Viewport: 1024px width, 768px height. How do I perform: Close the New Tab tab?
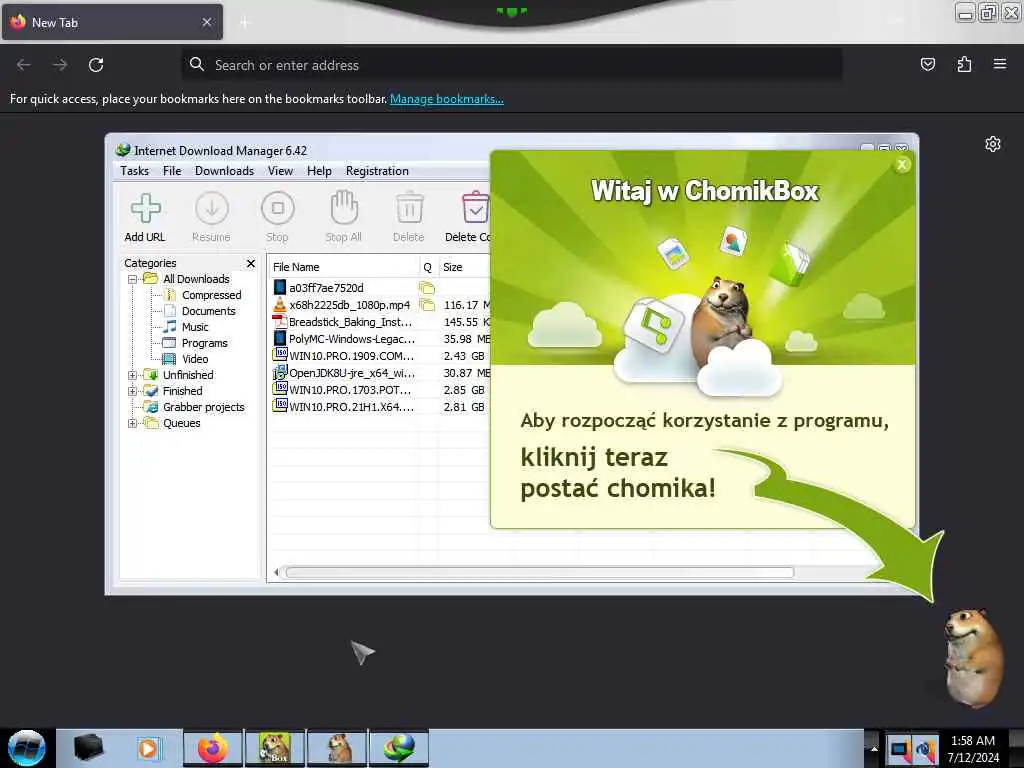(206, 22)
